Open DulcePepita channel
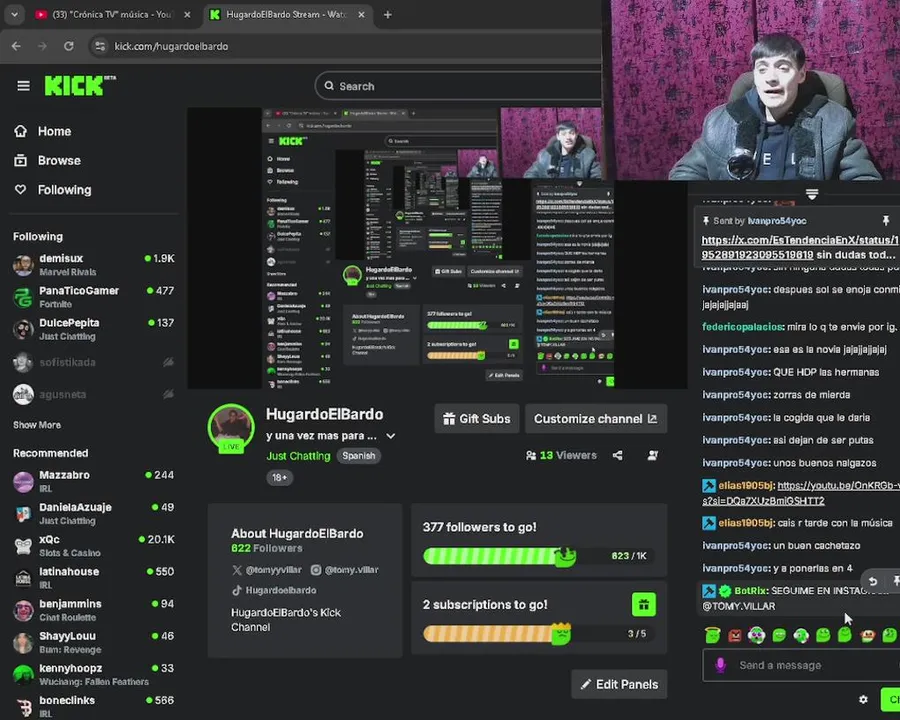This screenshot has width=900, height=720. 94,329
